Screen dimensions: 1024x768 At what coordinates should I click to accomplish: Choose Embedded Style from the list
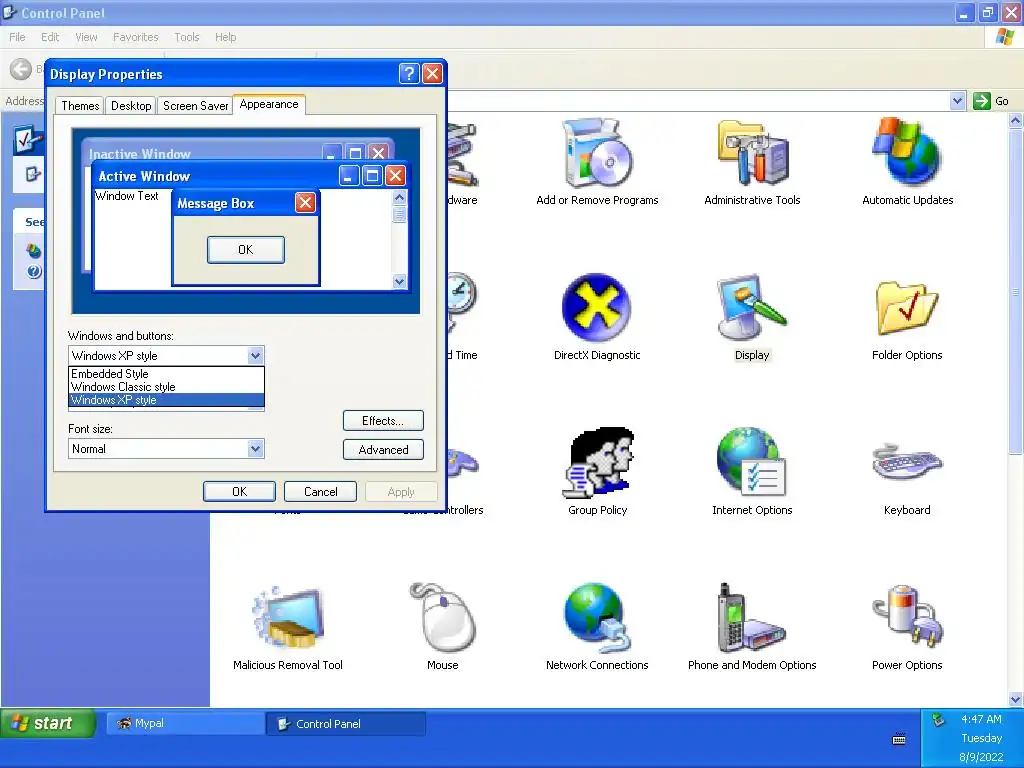click(x=167, y=374)
